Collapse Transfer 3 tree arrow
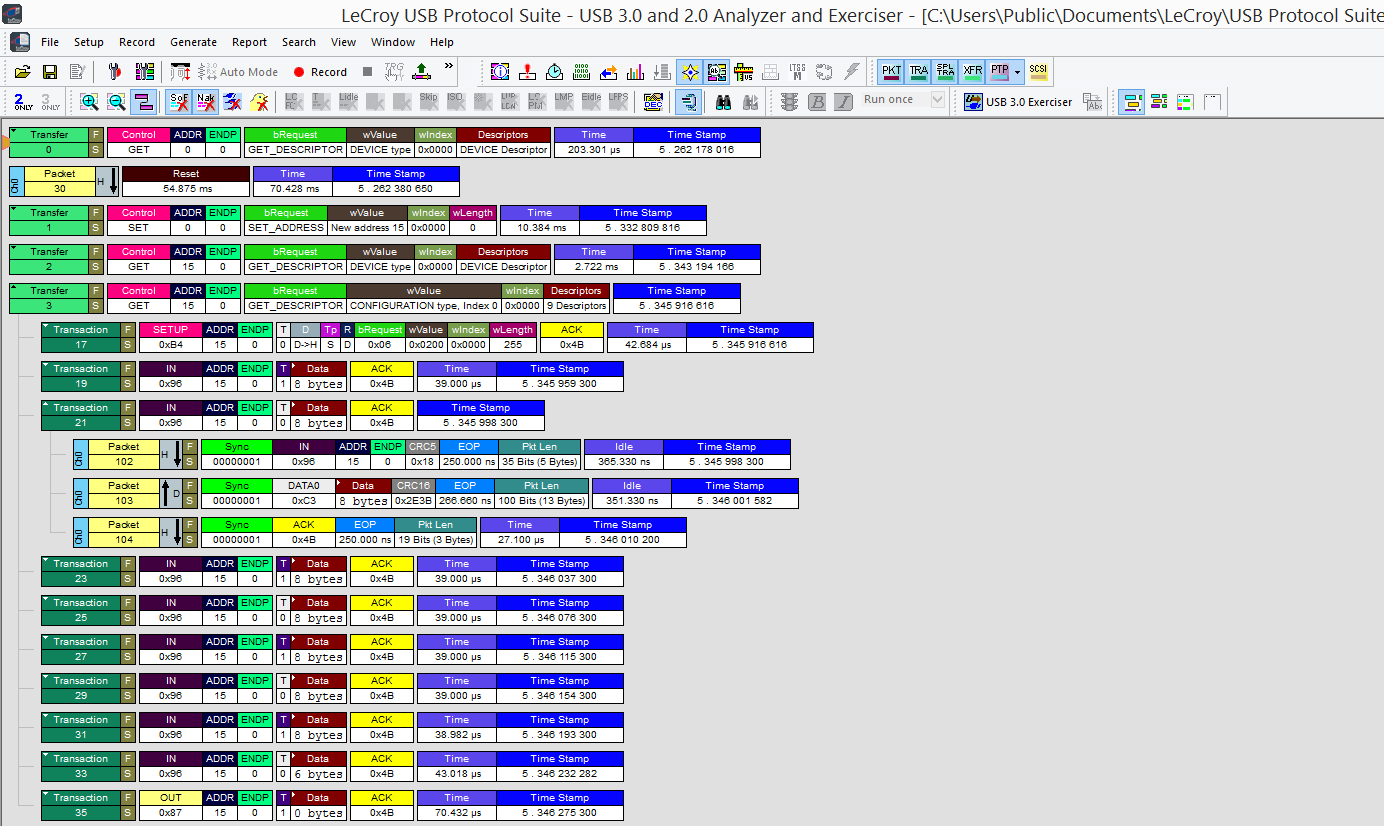 coord(15,288)
